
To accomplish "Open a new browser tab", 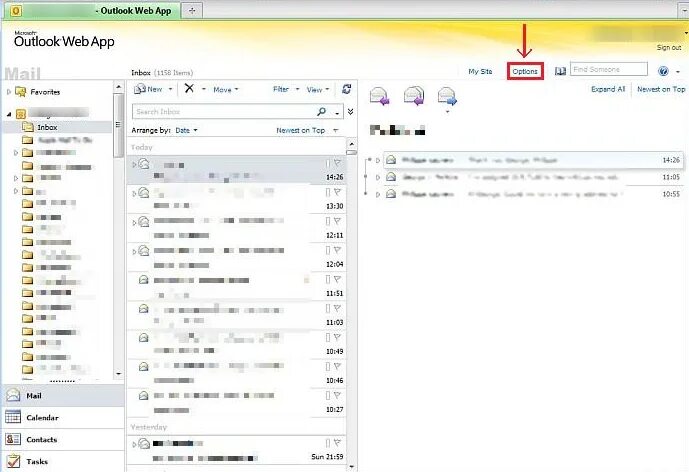I will click(192, 11).
